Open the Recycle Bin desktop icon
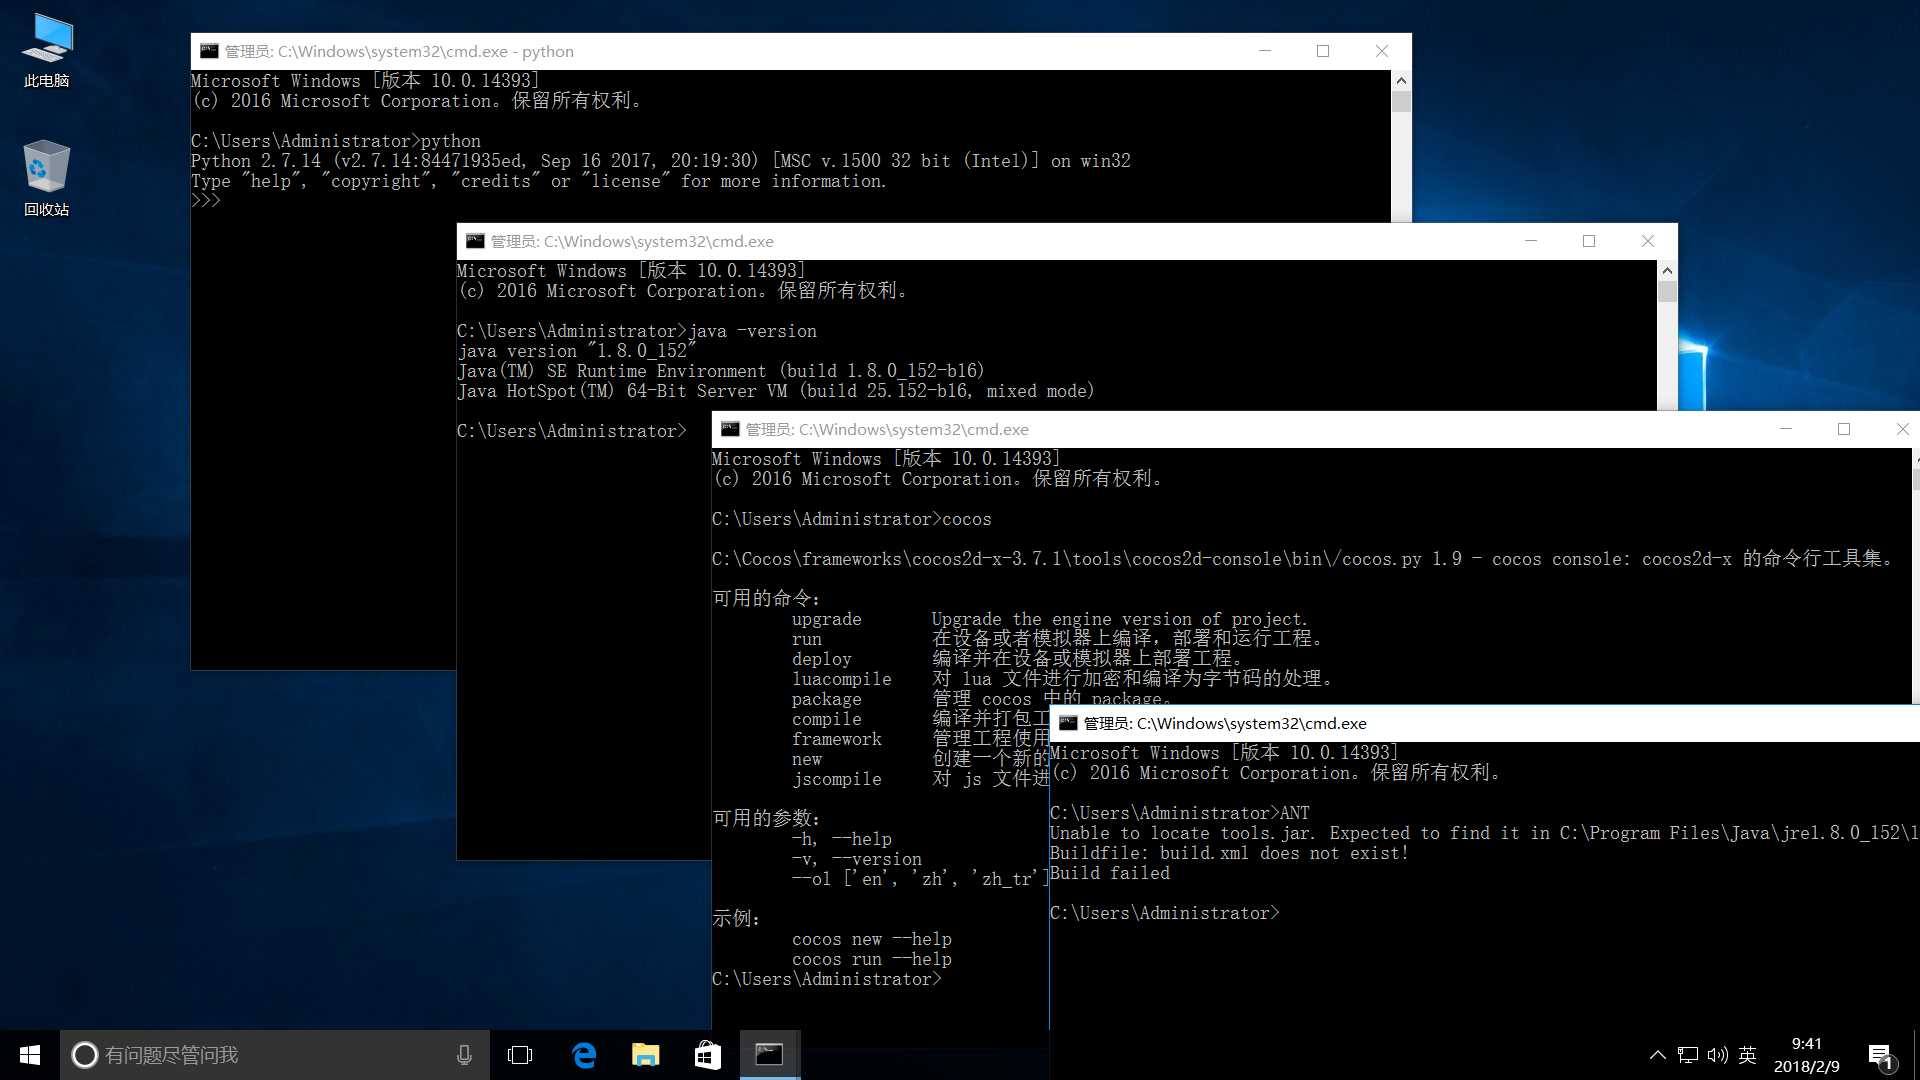 (x=47, y=179)
